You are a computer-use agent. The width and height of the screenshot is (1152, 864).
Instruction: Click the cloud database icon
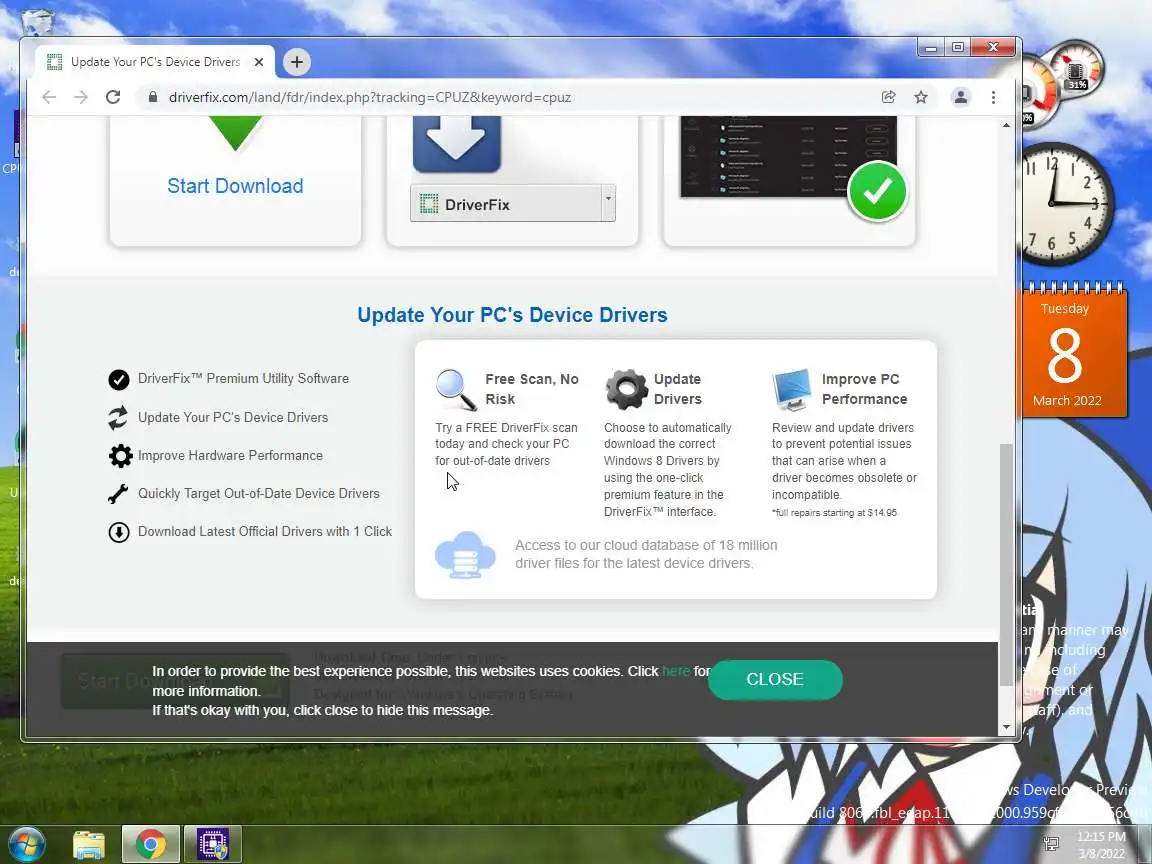tap(465, 554)
